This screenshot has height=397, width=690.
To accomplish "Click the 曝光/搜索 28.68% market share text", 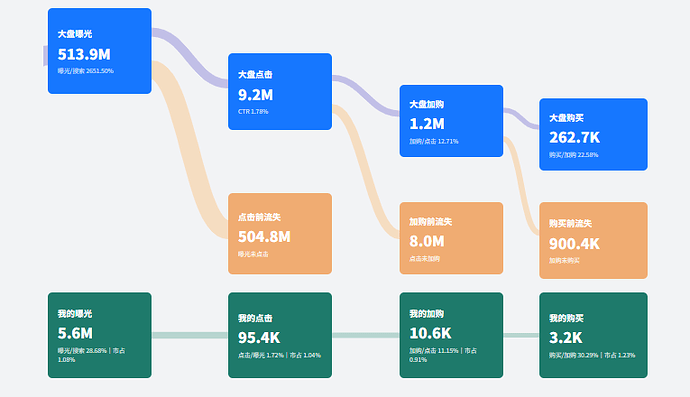I will pyautogui.click(x=92, y=355).
